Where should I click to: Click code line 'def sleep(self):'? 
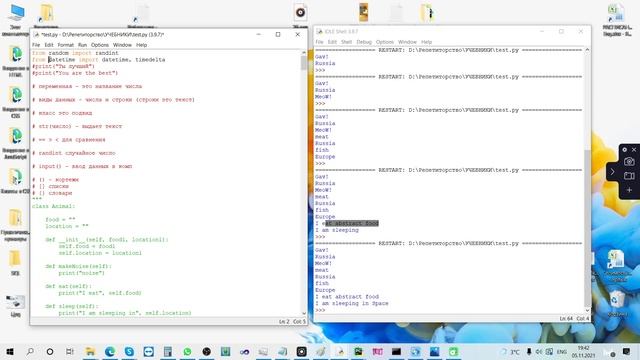72,306
